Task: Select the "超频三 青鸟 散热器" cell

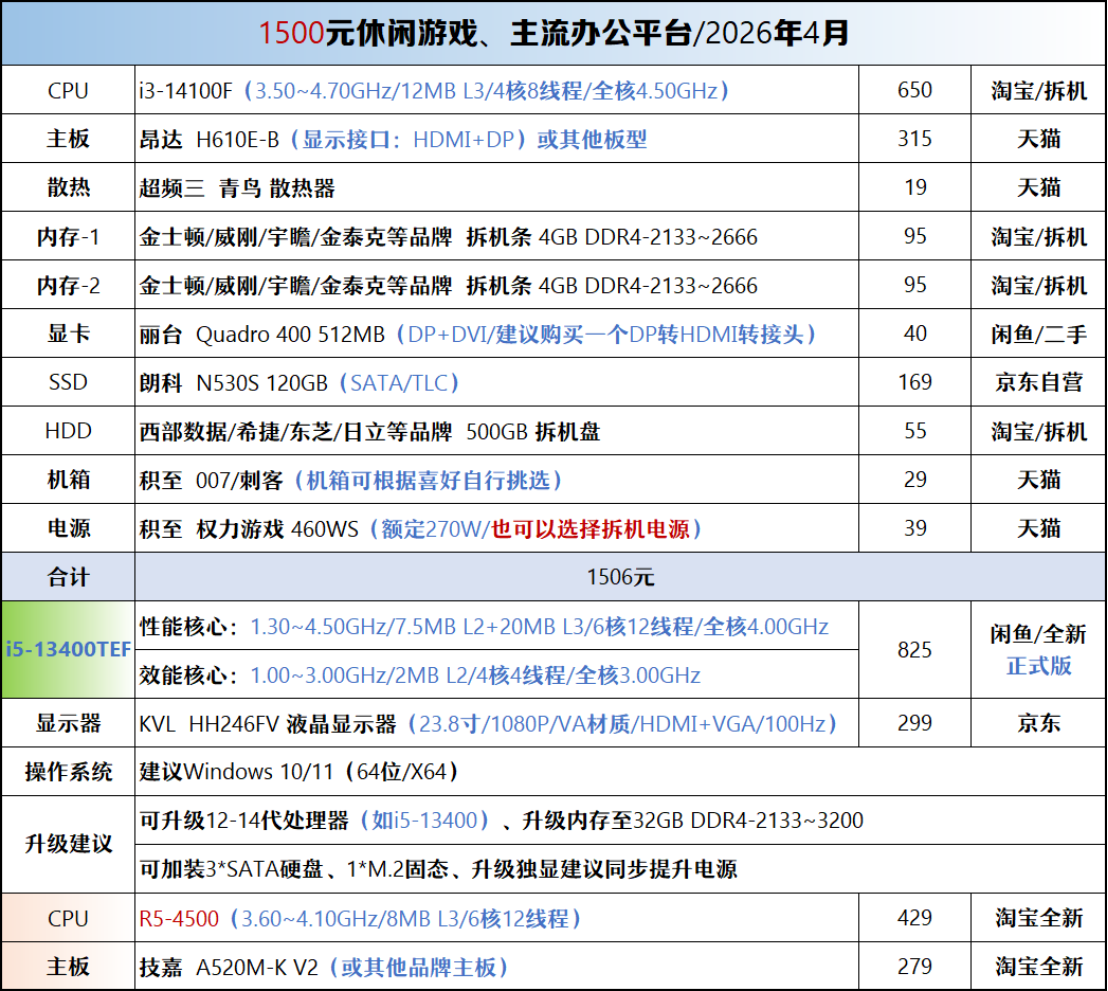Action: pos(497,188)
